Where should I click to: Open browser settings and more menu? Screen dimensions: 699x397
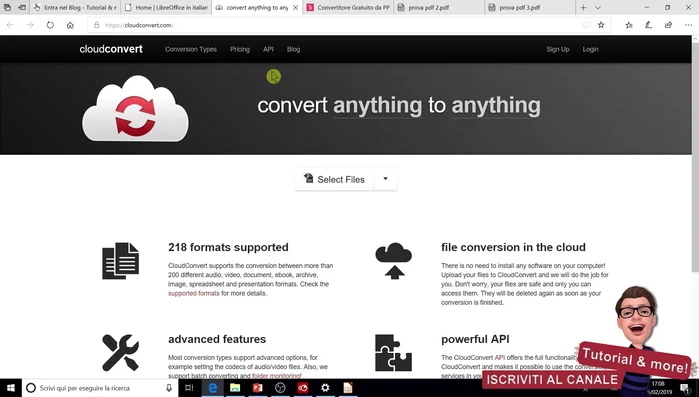click(688, 25)
